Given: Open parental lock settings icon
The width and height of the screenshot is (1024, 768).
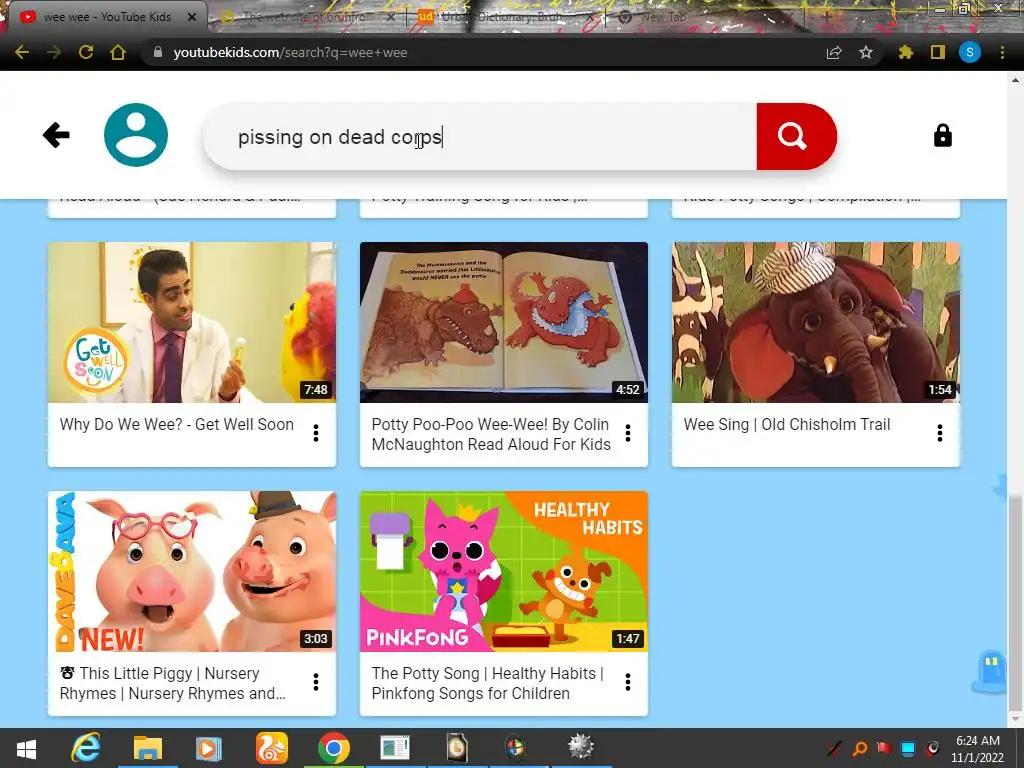Looking at the screenshot, I should [942, 136].
